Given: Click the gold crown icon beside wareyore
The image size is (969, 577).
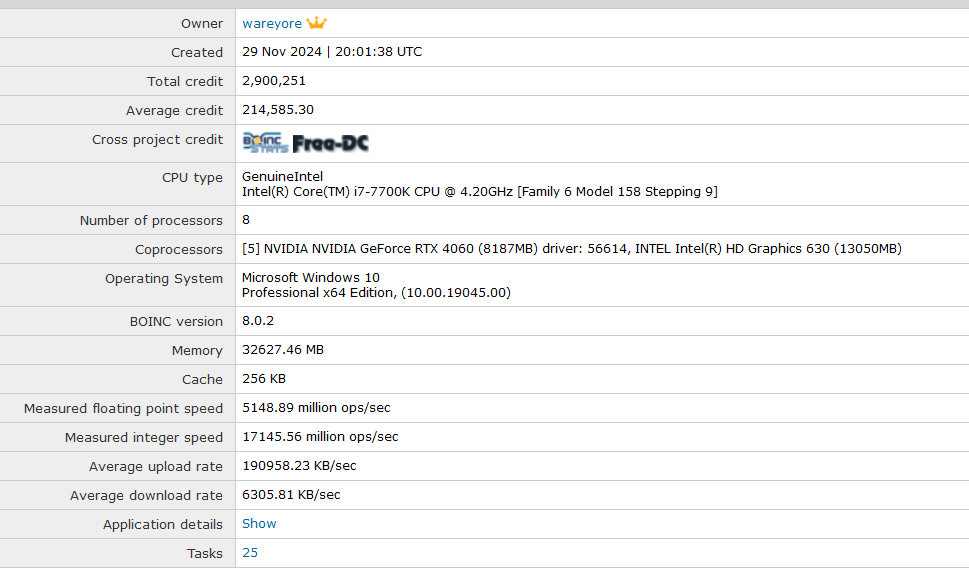Looking at the screenshot, I should pyautogui.click(x=316, y=23).
